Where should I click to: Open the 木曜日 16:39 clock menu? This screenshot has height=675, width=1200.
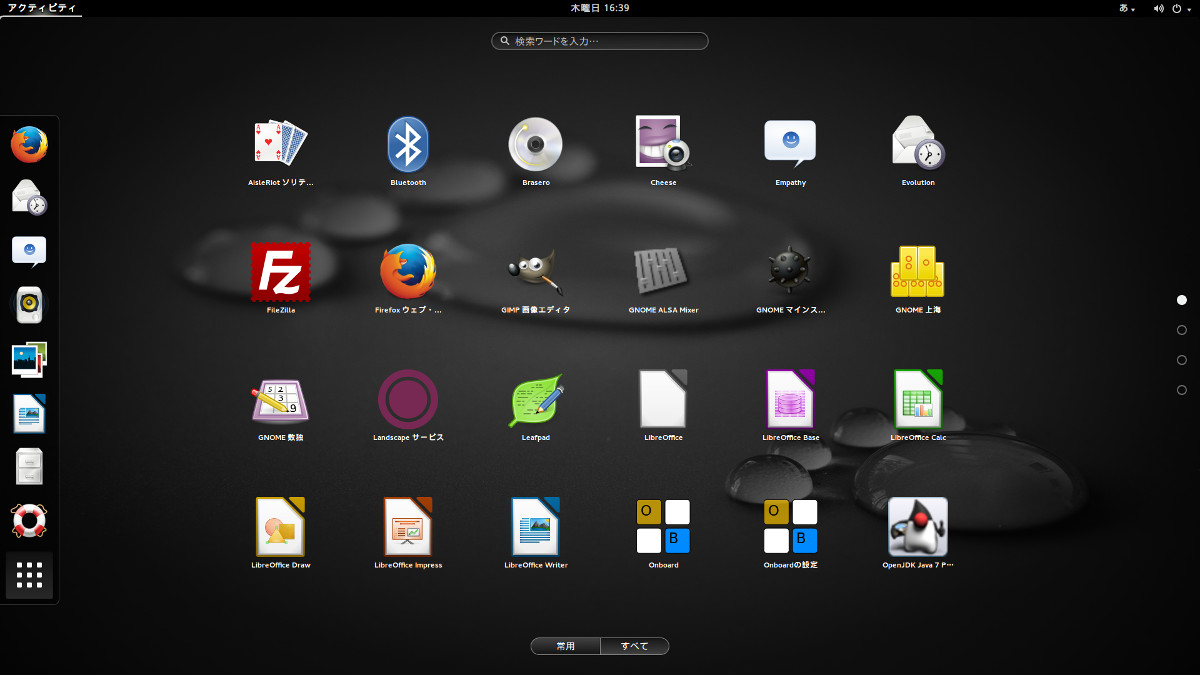tap(600, 8)
